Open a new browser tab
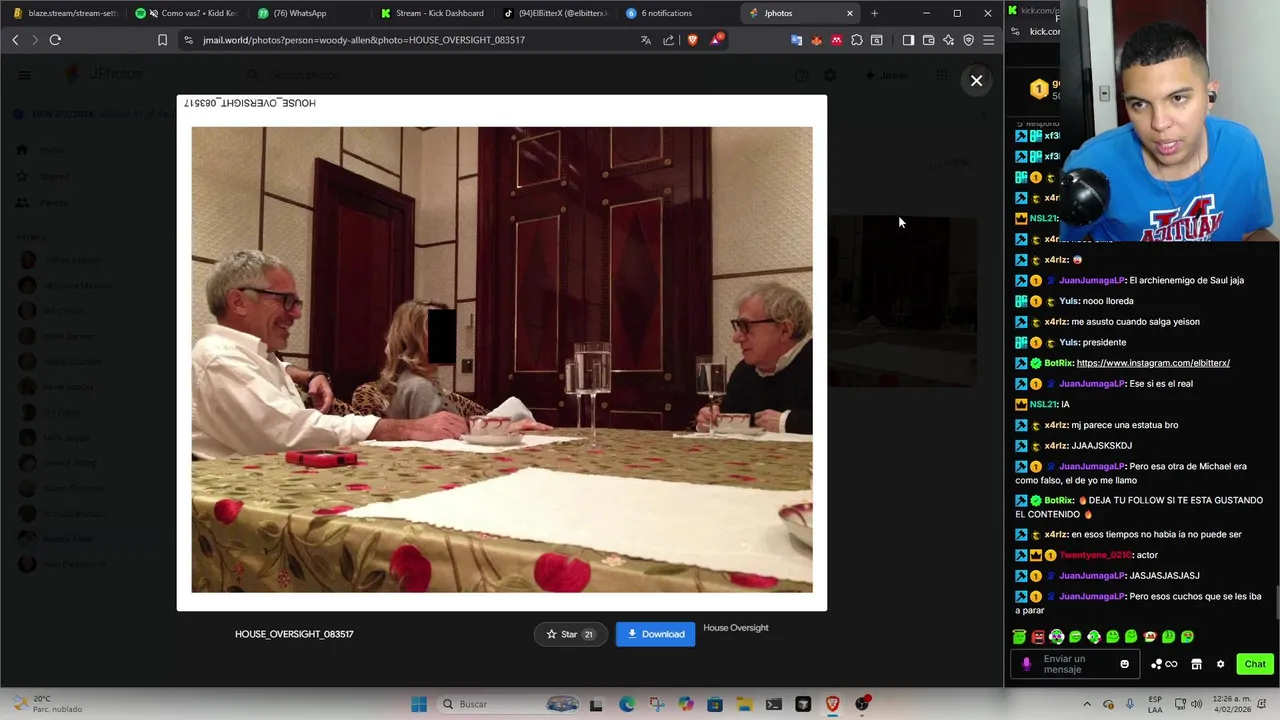Screen dimensions: 1280x720 coord(874,13)
